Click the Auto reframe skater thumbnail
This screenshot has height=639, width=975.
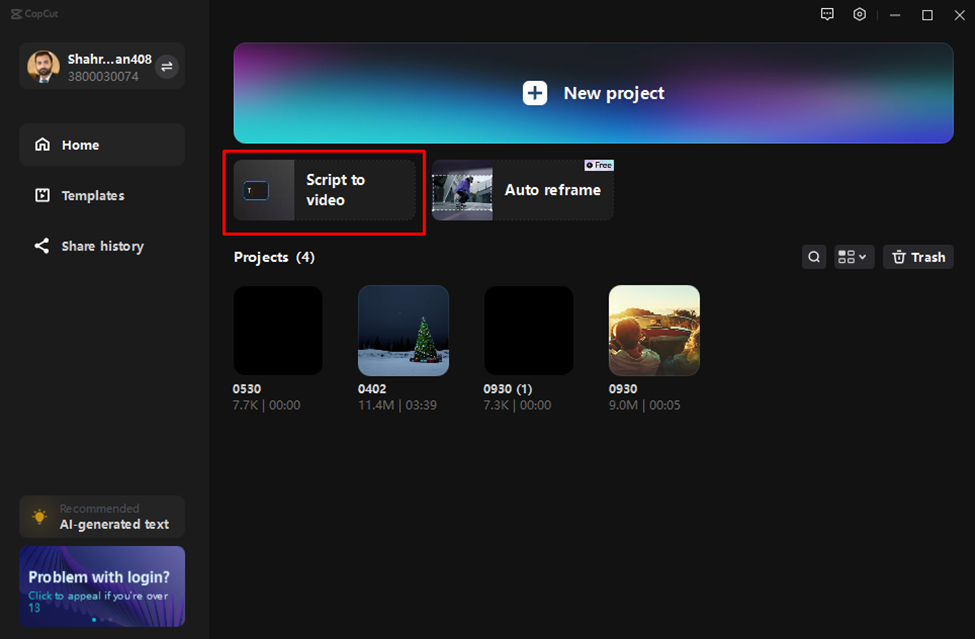click(462, 190)
